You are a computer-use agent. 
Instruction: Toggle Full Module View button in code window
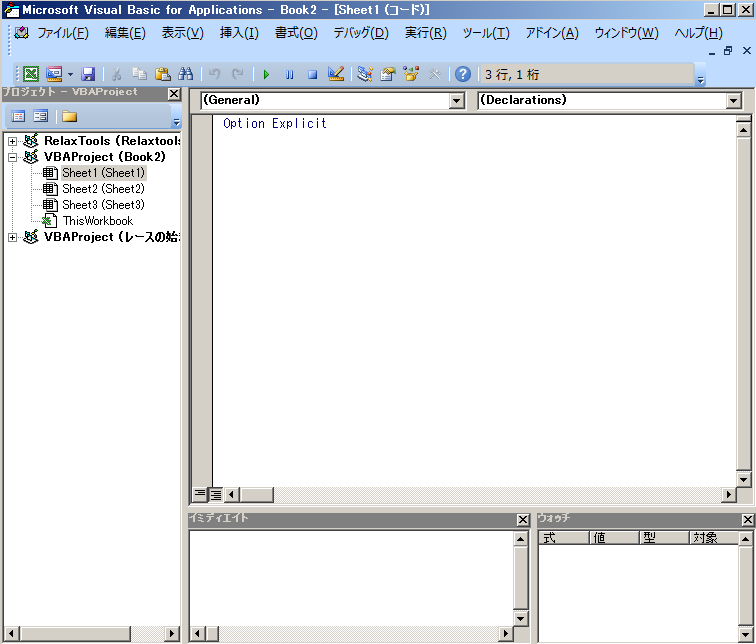tap(216, 494)
